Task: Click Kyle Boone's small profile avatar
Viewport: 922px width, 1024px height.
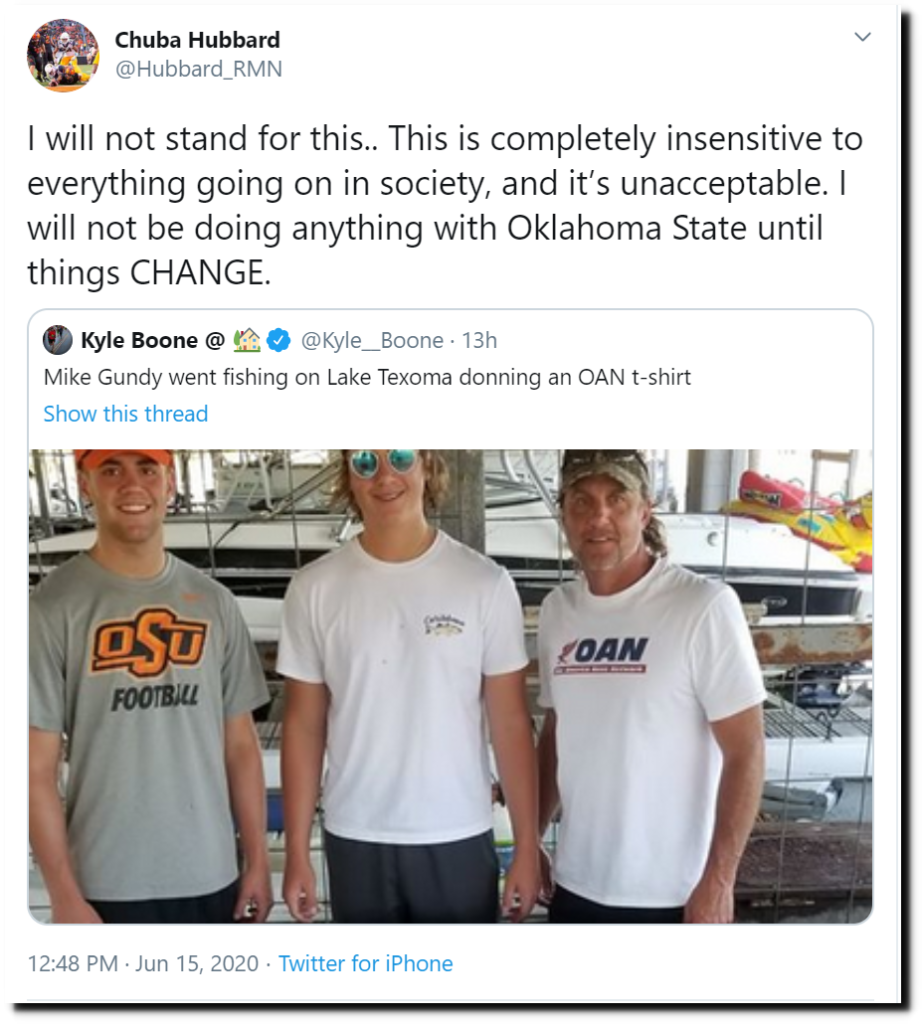Action: tap(58, 340)
